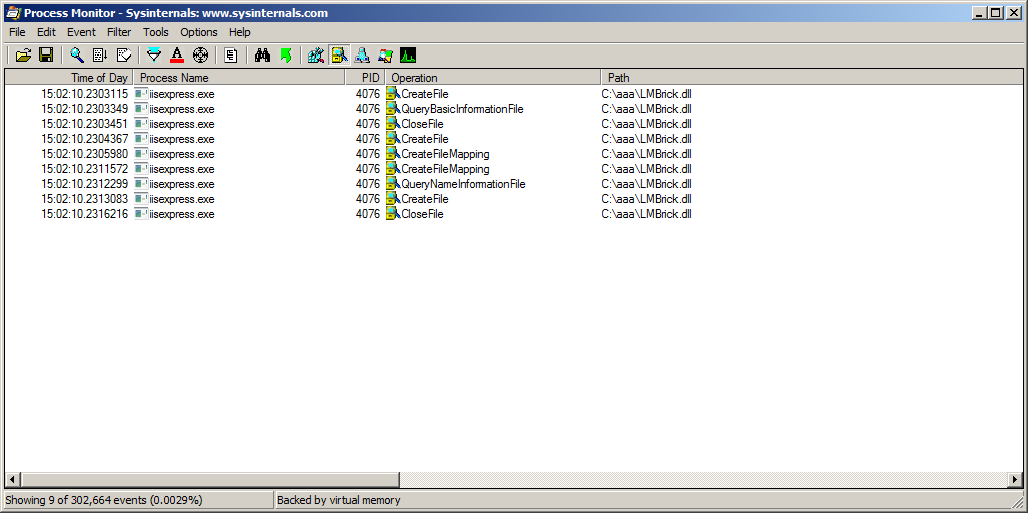The height and width of the screenshot is (513, 1028).
Task: Toggle Show Network Activity icon
Action: (362, 55)
